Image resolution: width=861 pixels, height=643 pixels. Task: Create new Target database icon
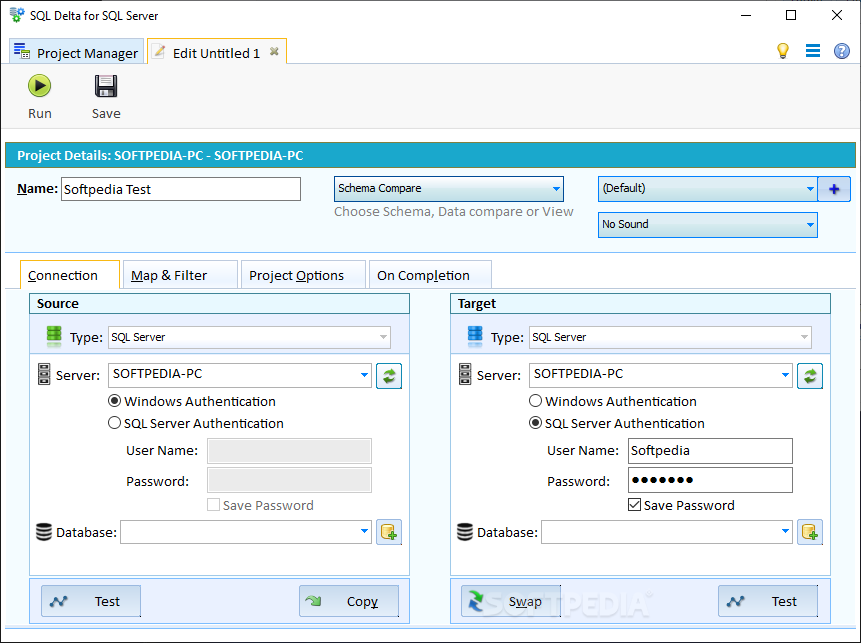point(810,532)
